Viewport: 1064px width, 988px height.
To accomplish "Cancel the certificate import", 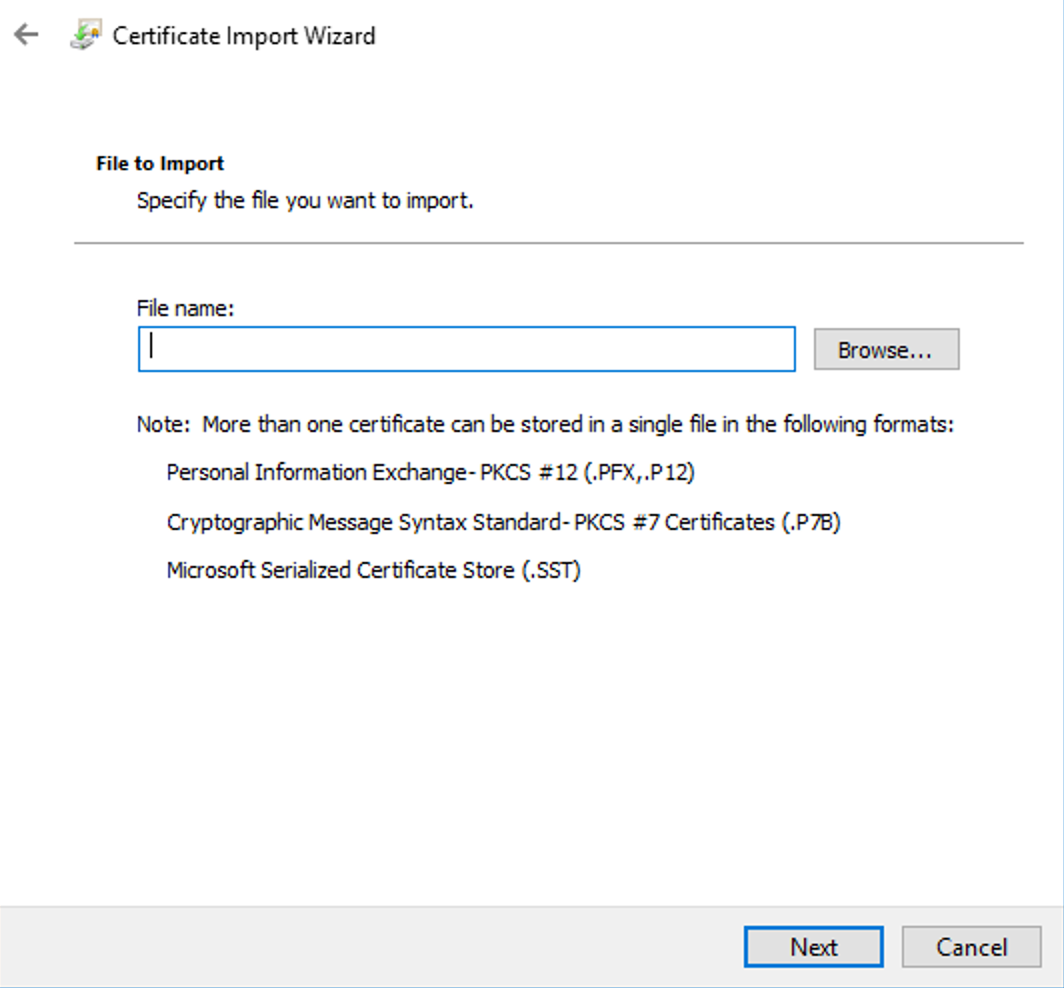I will [x=971, y=946].
